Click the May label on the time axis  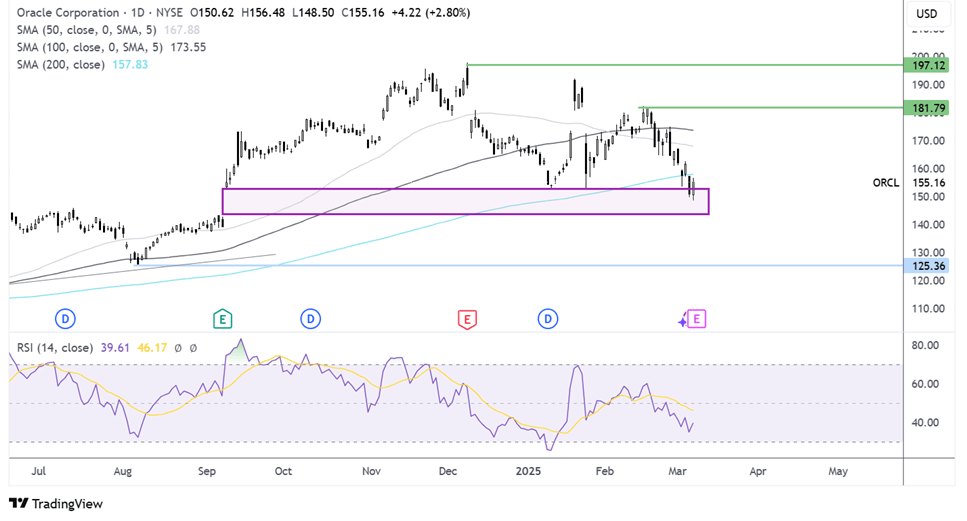pyautogui.click(x=838, y=471)
